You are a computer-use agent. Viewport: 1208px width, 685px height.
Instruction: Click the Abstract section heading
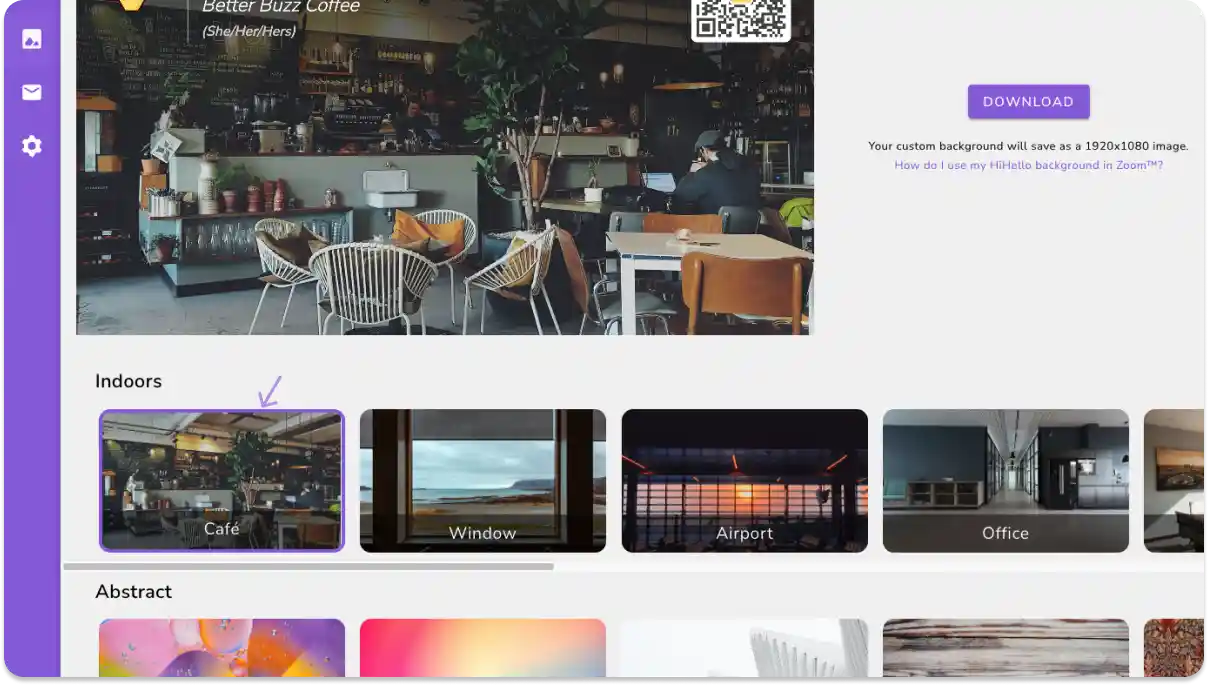click(134, 591)
